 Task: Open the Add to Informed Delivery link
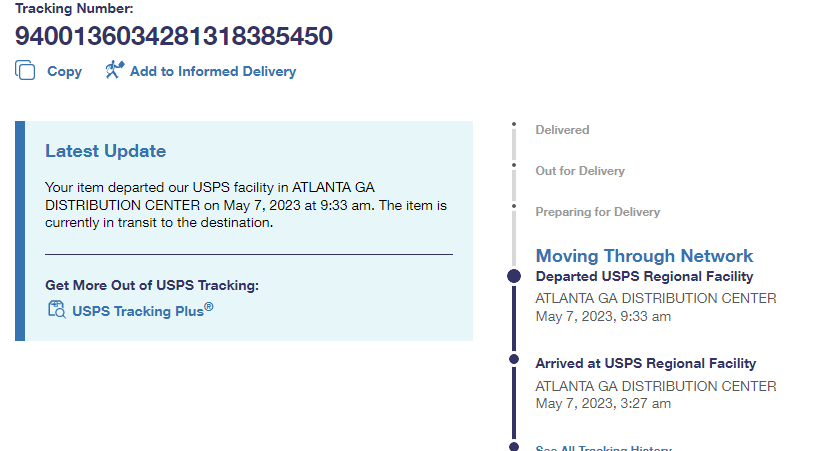point(212,72)
